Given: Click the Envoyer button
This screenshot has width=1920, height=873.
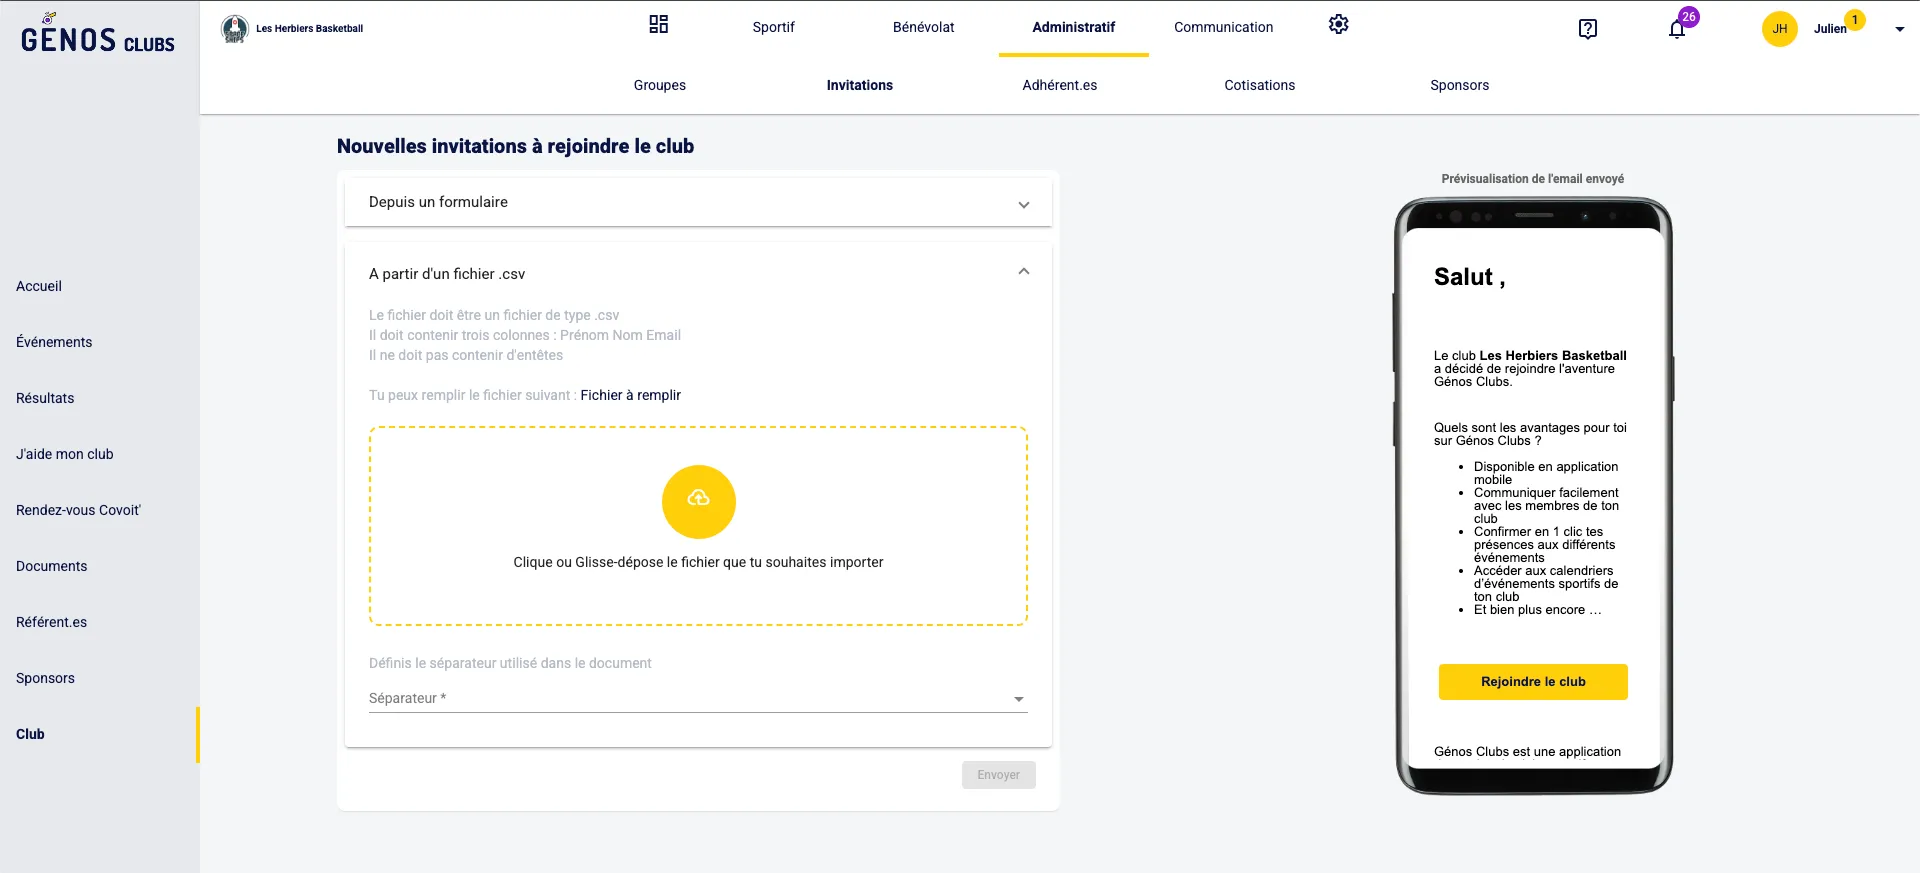Looking at the screenshot, I should coord(999,775).
